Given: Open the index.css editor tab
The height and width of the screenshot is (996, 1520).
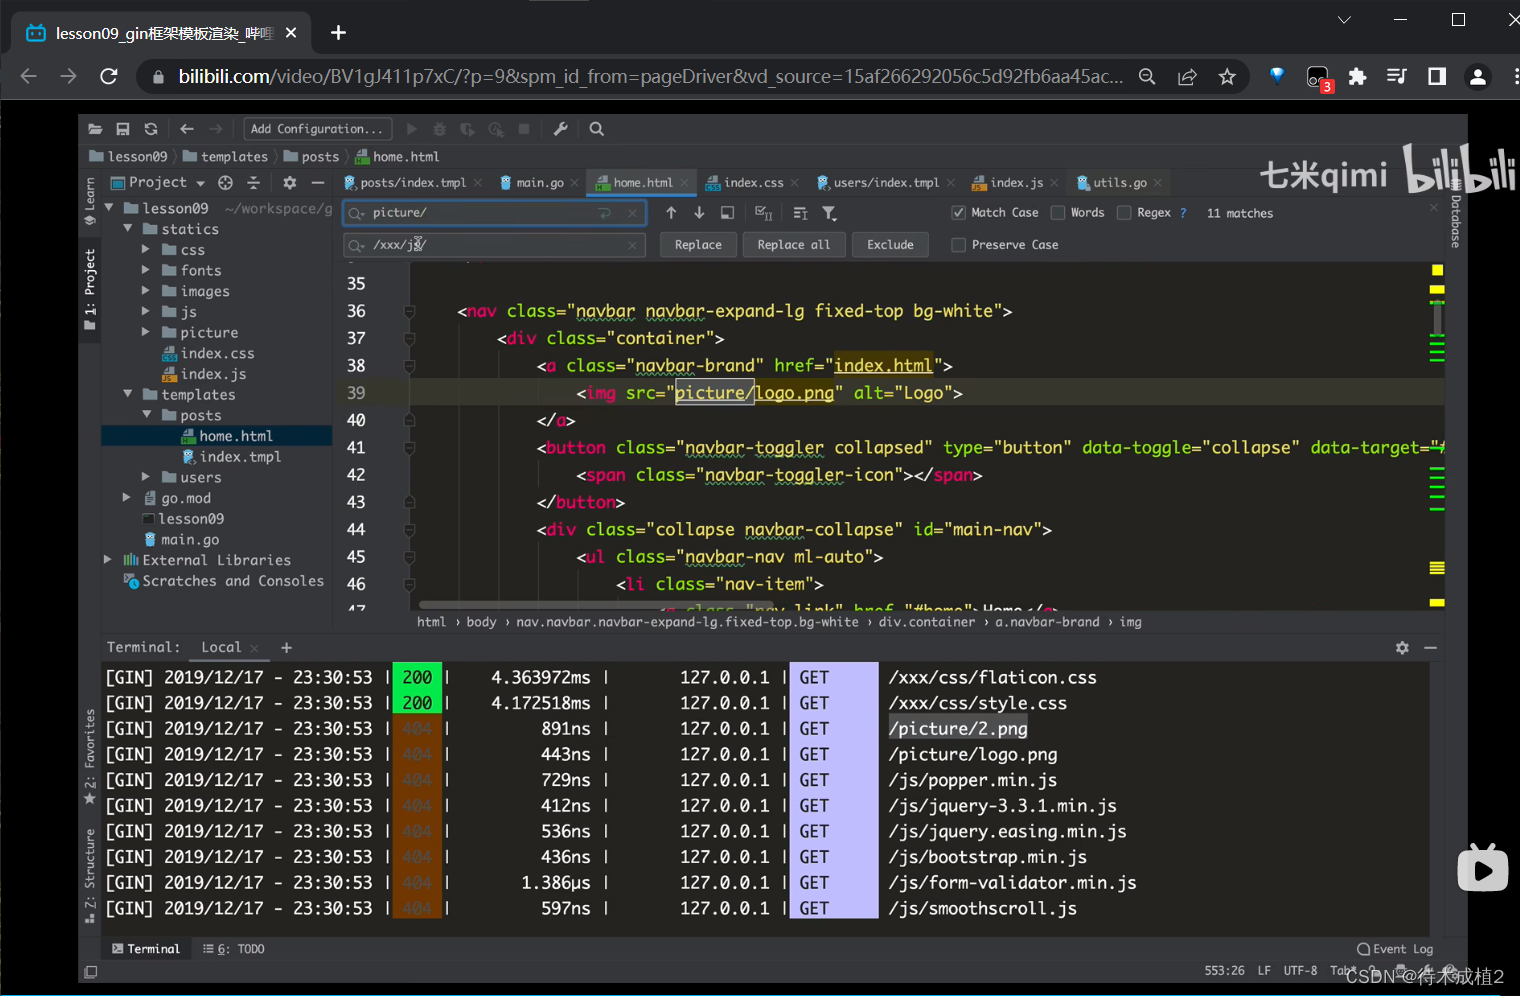Looking at the screenshot, I should coord(752,183).
